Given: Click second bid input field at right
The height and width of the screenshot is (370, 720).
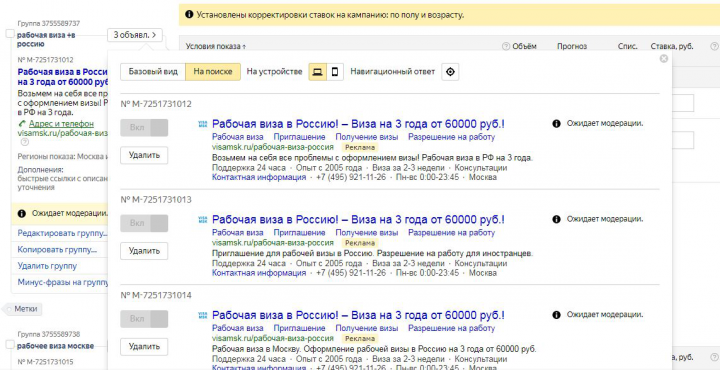Looking at the screenshot, I should [x=683, y=140].
